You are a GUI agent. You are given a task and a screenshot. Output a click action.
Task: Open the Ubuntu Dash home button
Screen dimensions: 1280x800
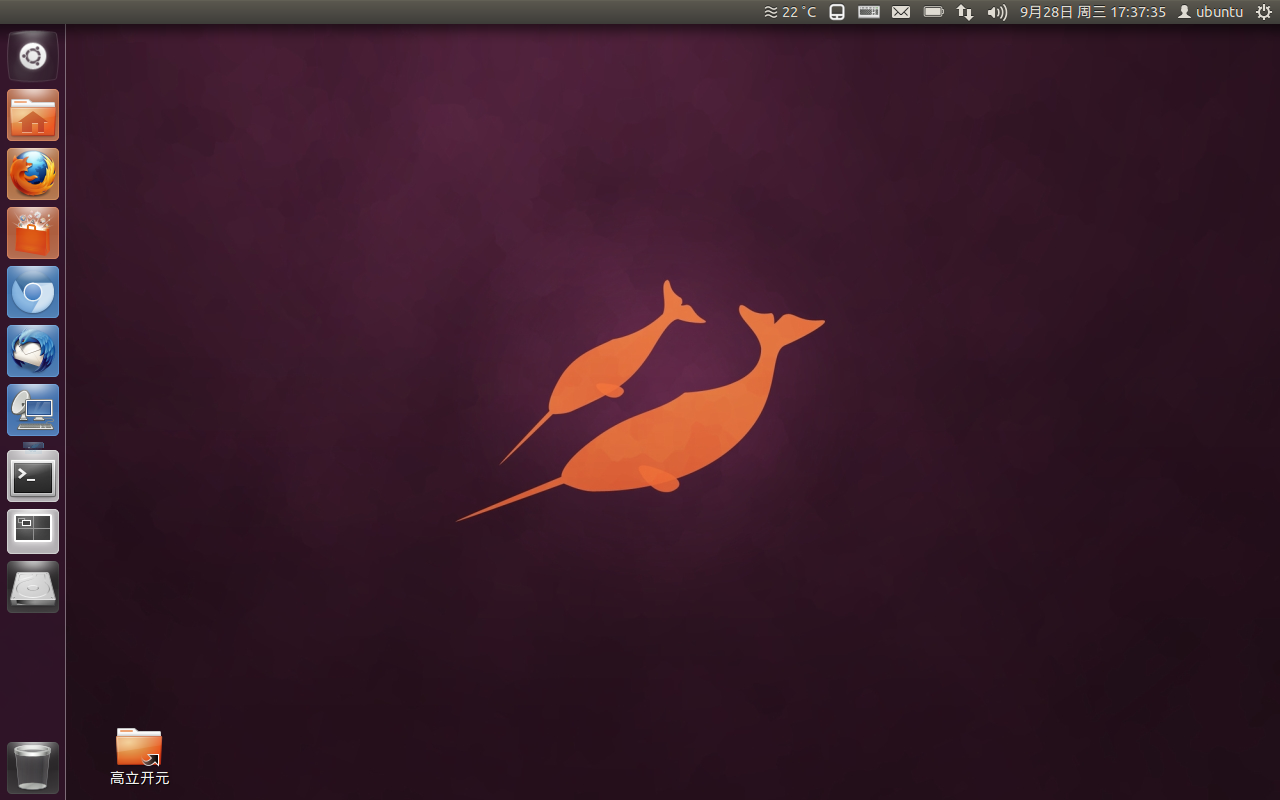33,56
